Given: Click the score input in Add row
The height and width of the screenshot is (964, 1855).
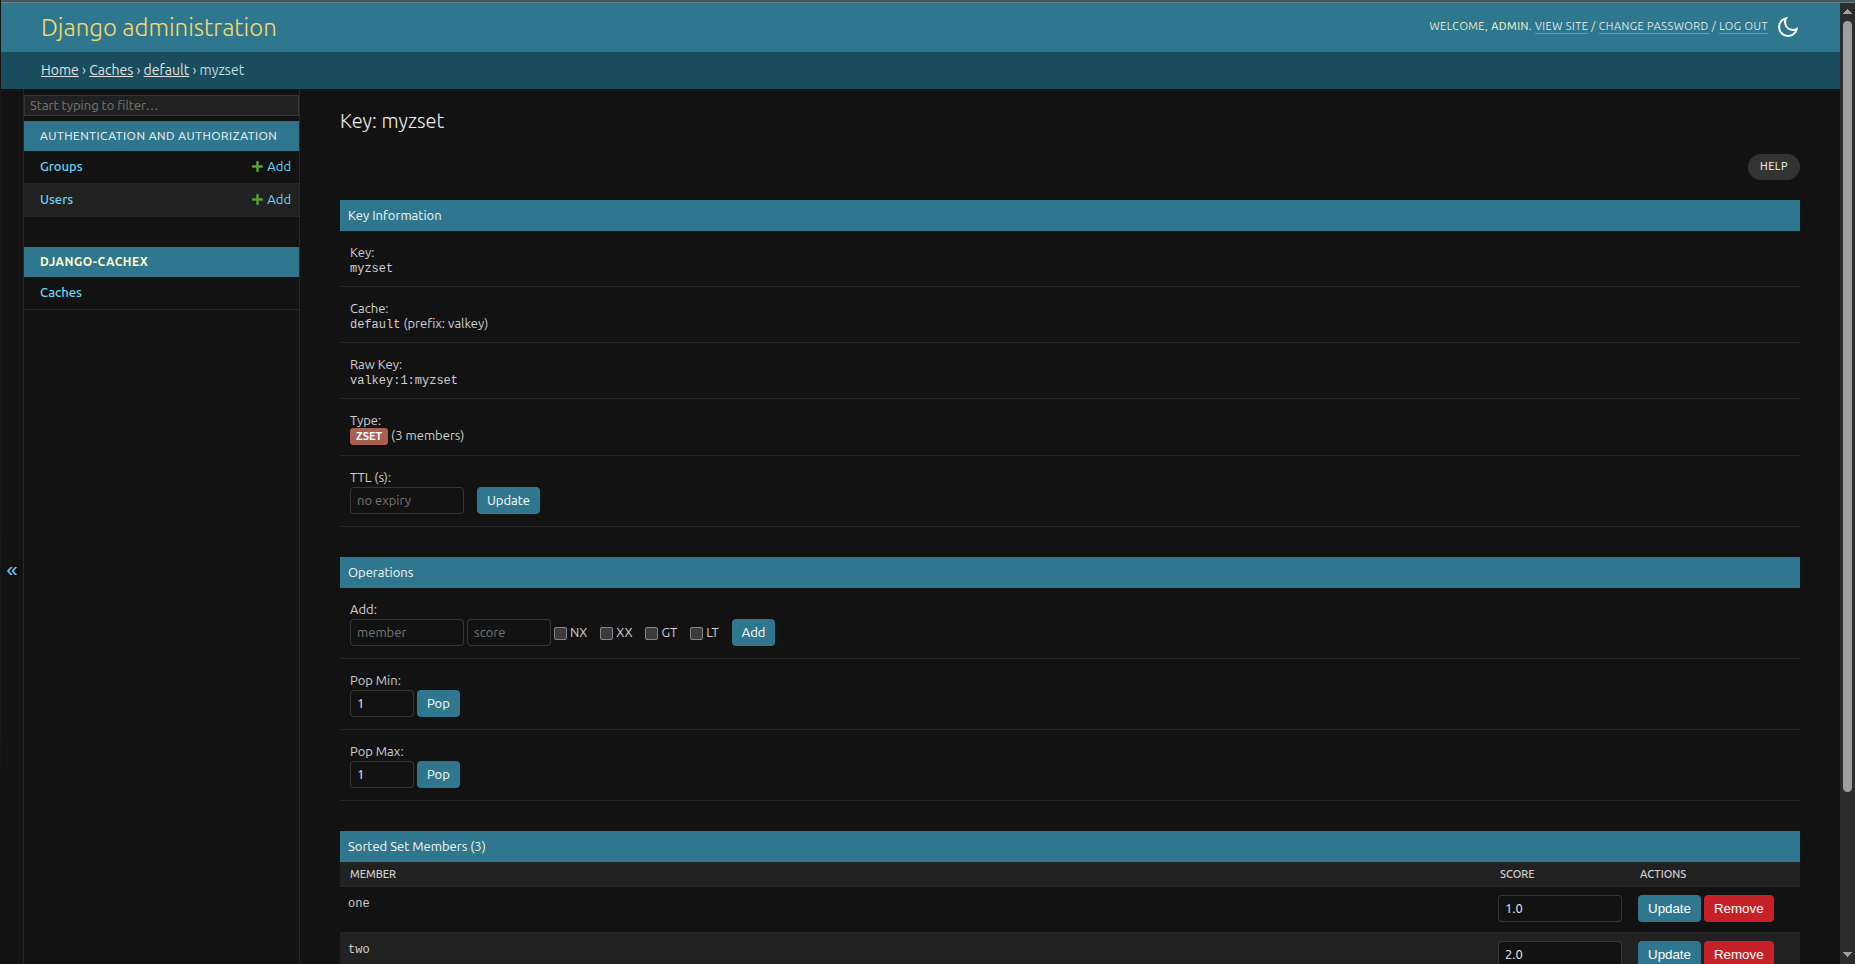Looking at the screenshot, I should pyautogui.click(x=508, y=633).
